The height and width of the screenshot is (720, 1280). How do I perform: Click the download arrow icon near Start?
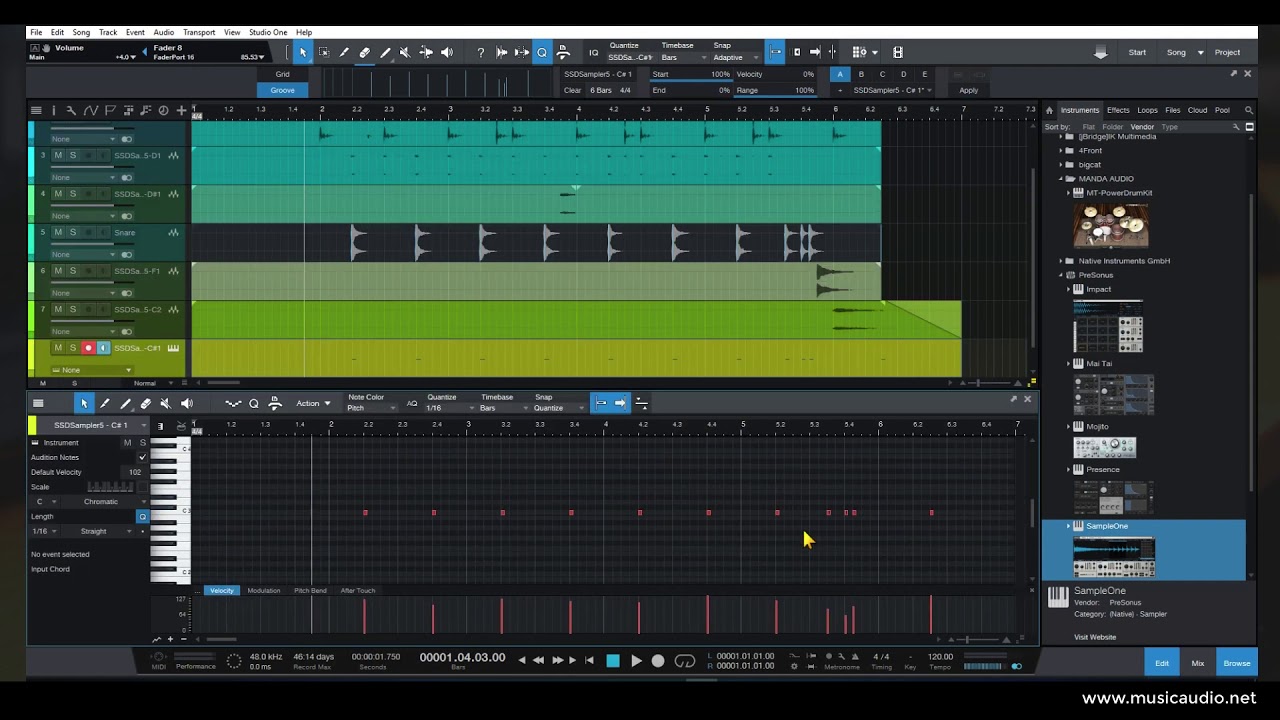tap(1101, 52)
